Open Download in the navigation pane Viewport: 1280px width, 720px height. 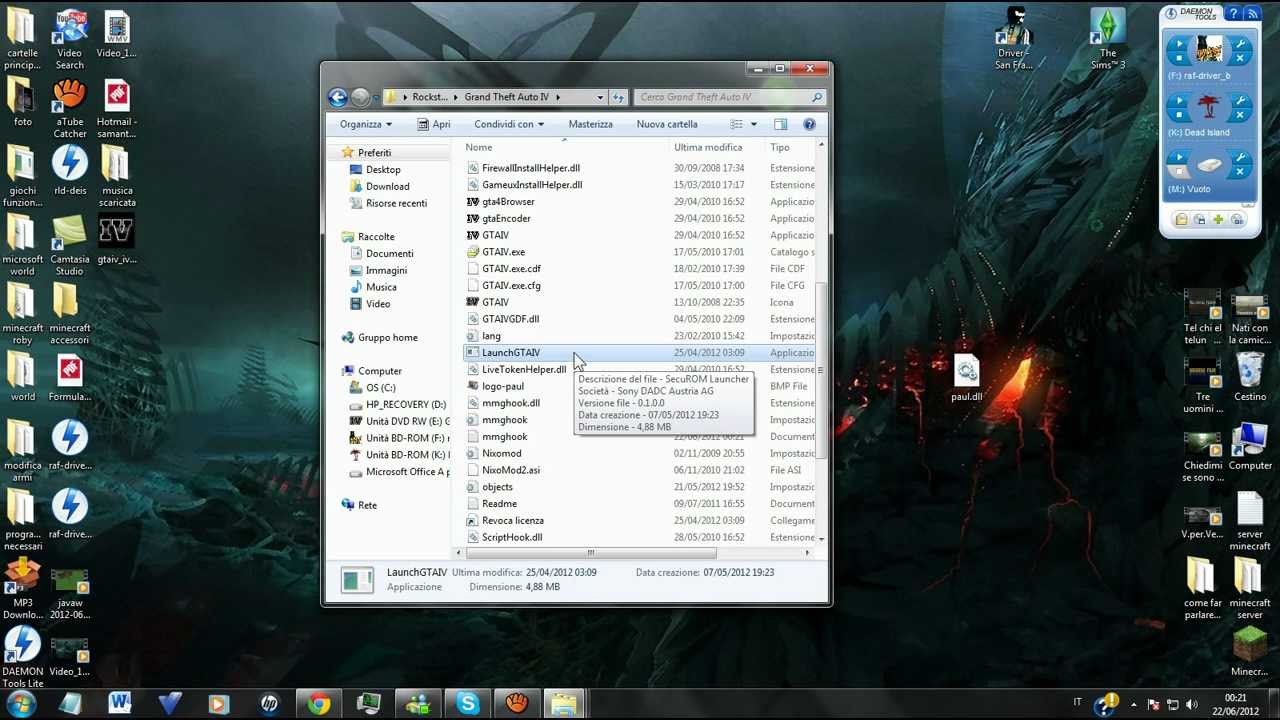(x=387, y=186)
